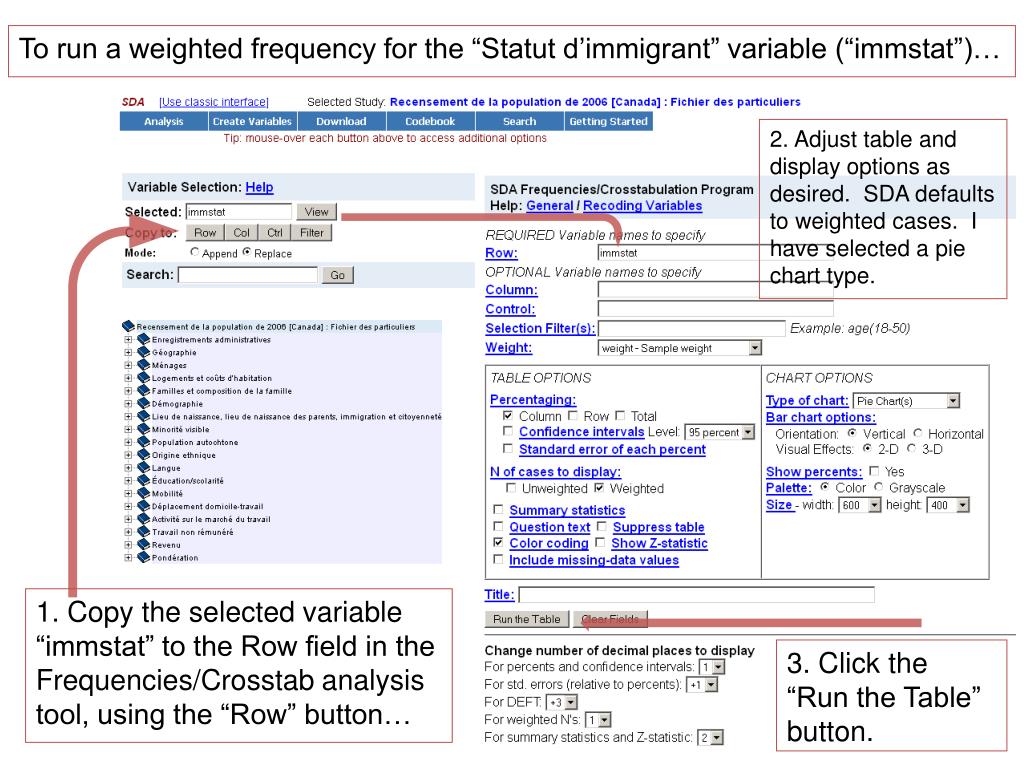1024x768 pixels.
Task: Click the Minorité visible book icon
Action: pyautogui.click(x=144, y=429)
